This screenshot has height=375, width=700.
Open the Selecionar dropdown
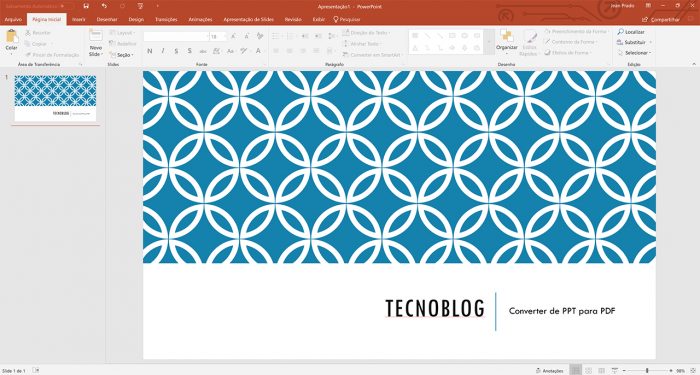click(x=634, y=53)
